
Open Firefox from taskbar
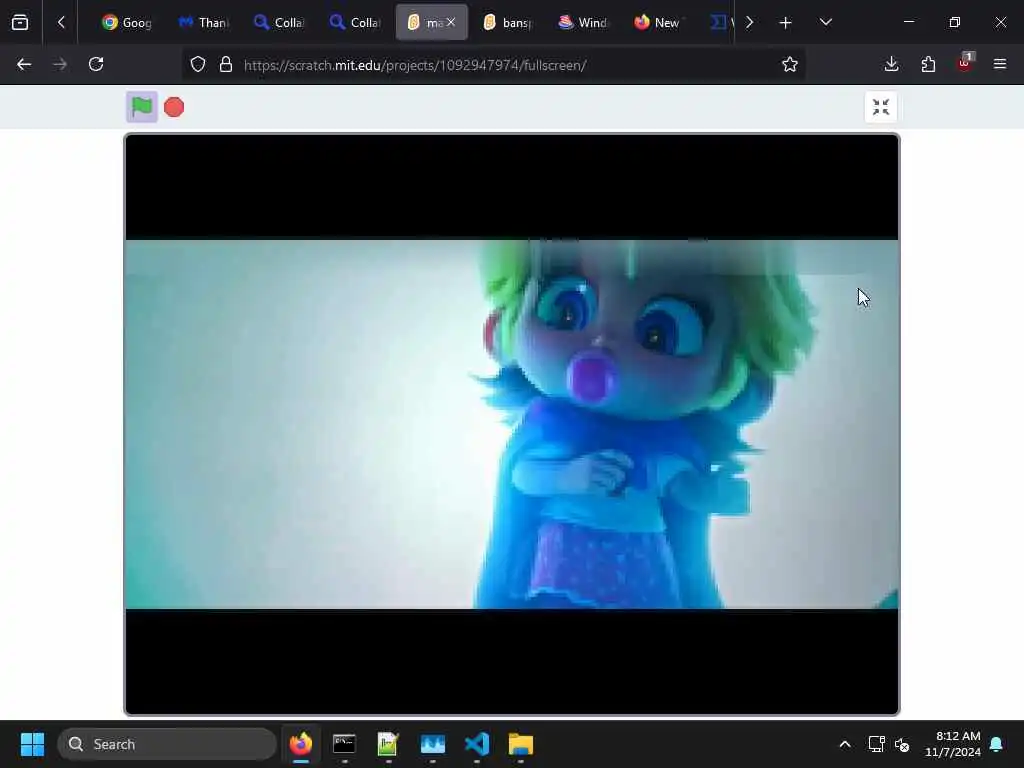300,744
